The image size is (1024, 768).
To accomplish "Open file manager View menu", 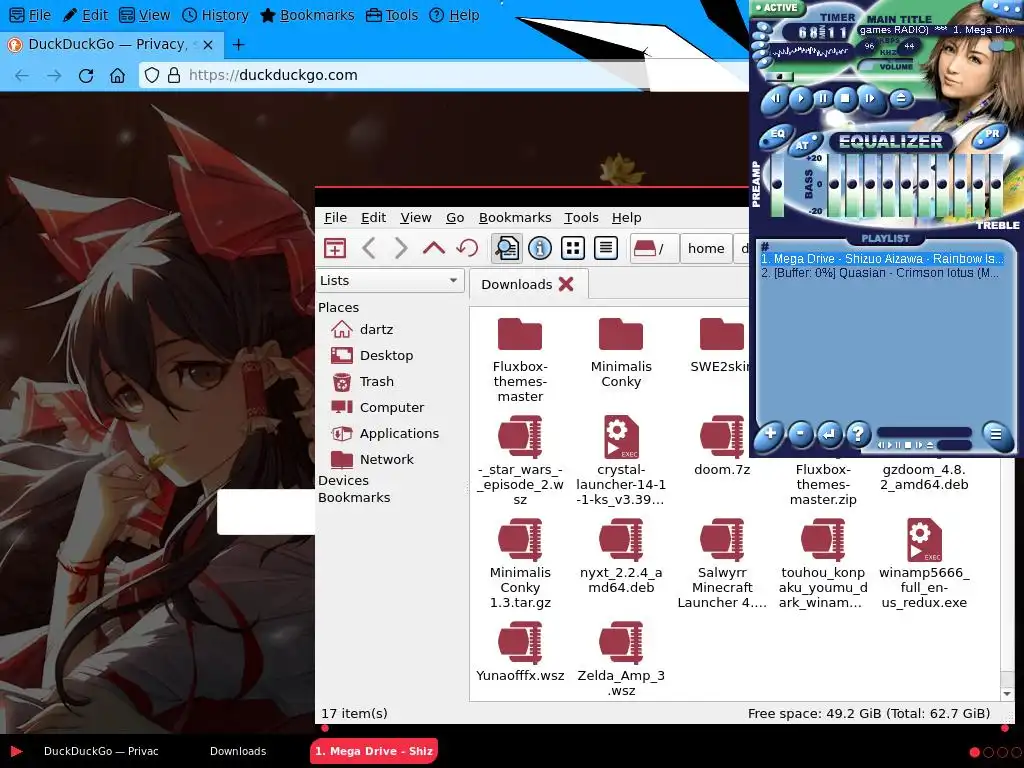I will click(x=415, y=217).
